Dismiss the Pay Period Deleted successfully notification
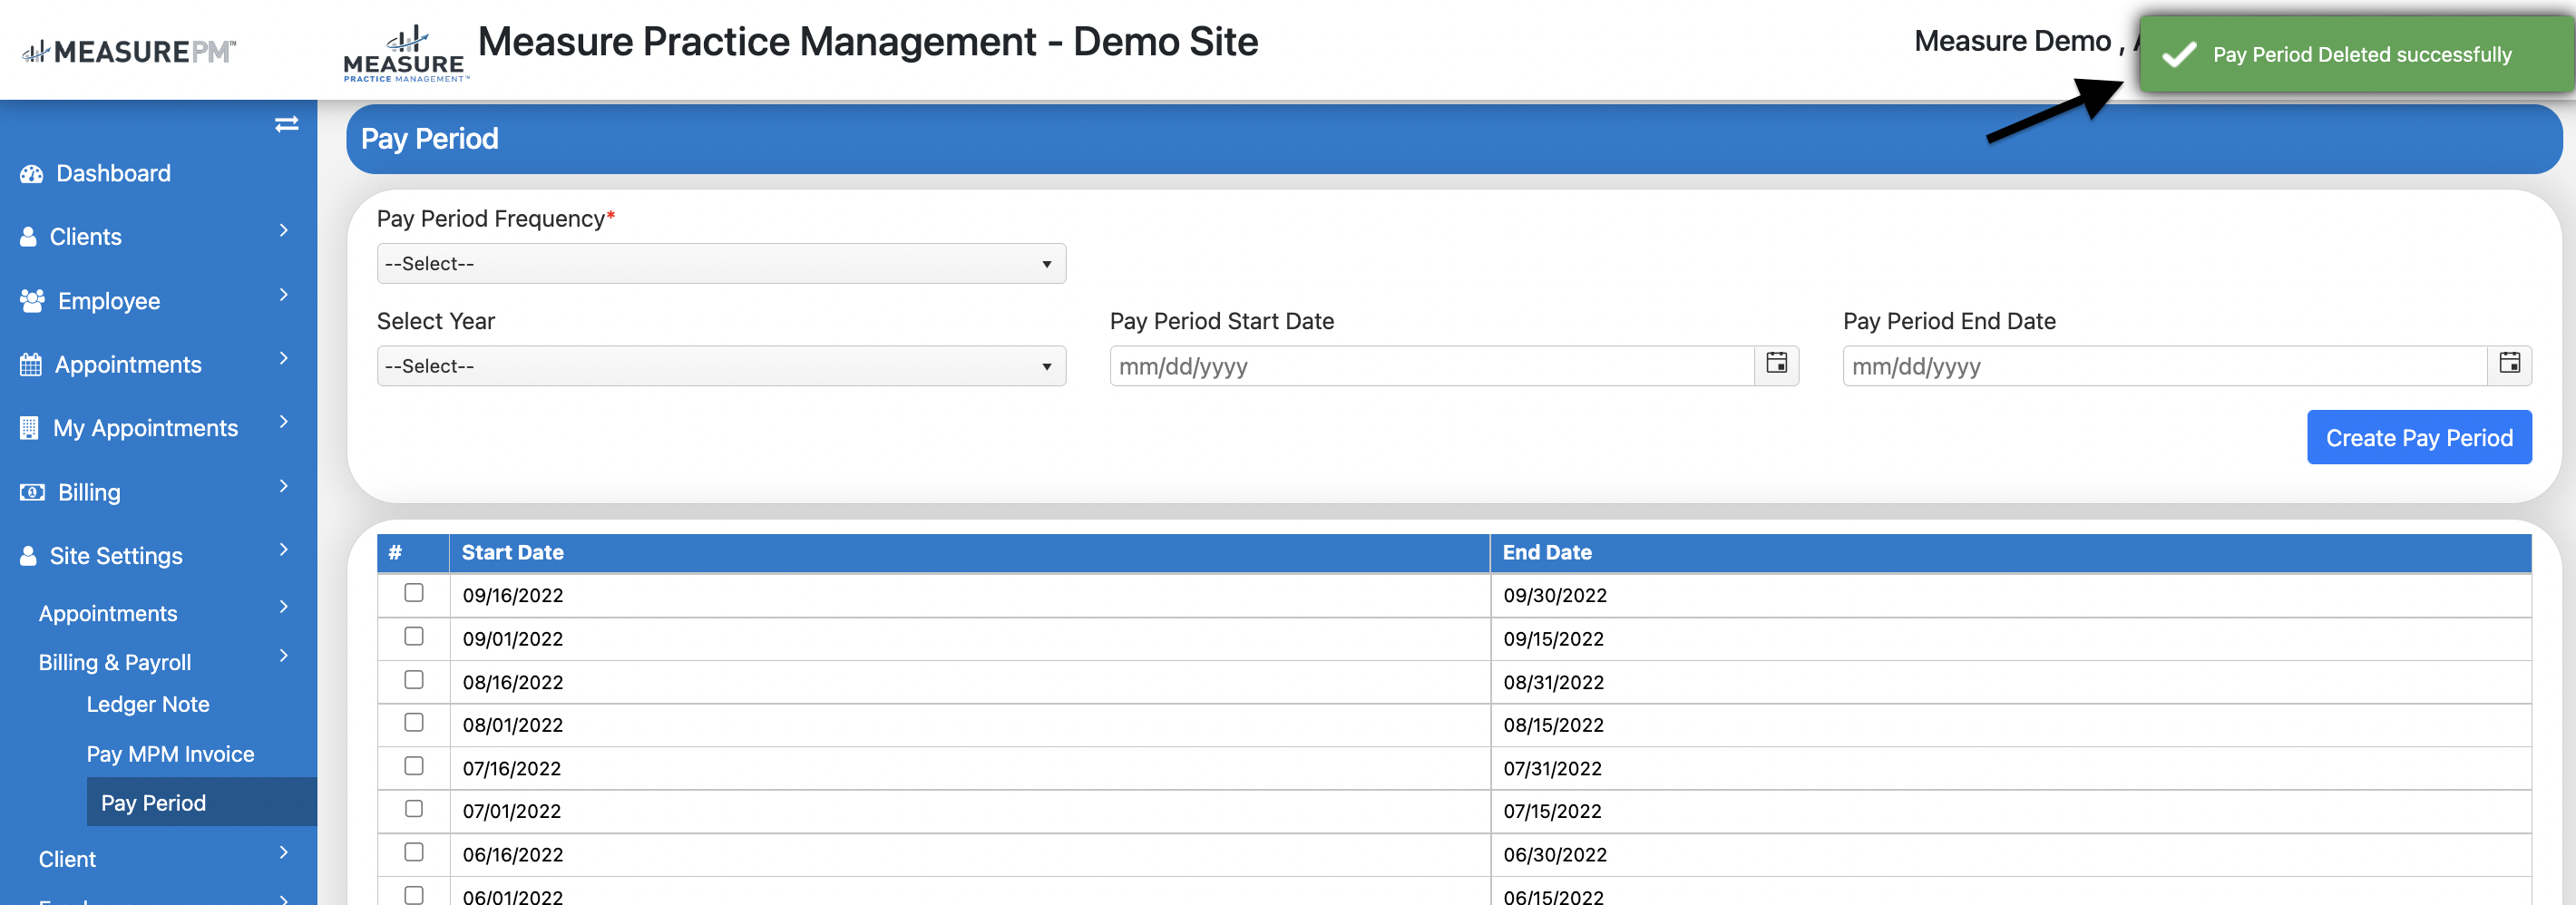 2356,55
